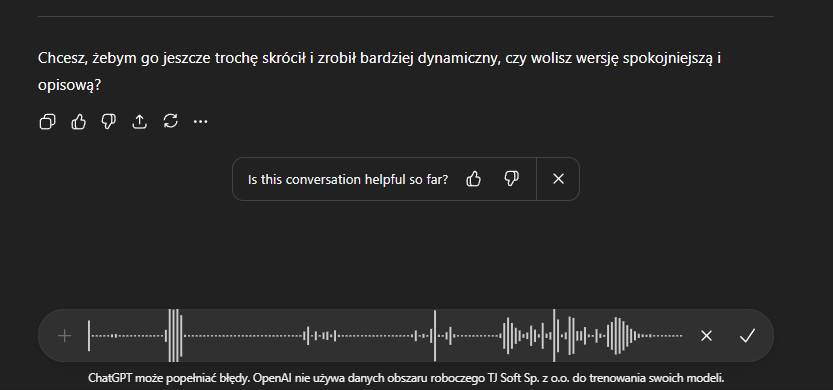Click the Is this conversation helpful question text

pyautogui.click(x=348, y=180)
